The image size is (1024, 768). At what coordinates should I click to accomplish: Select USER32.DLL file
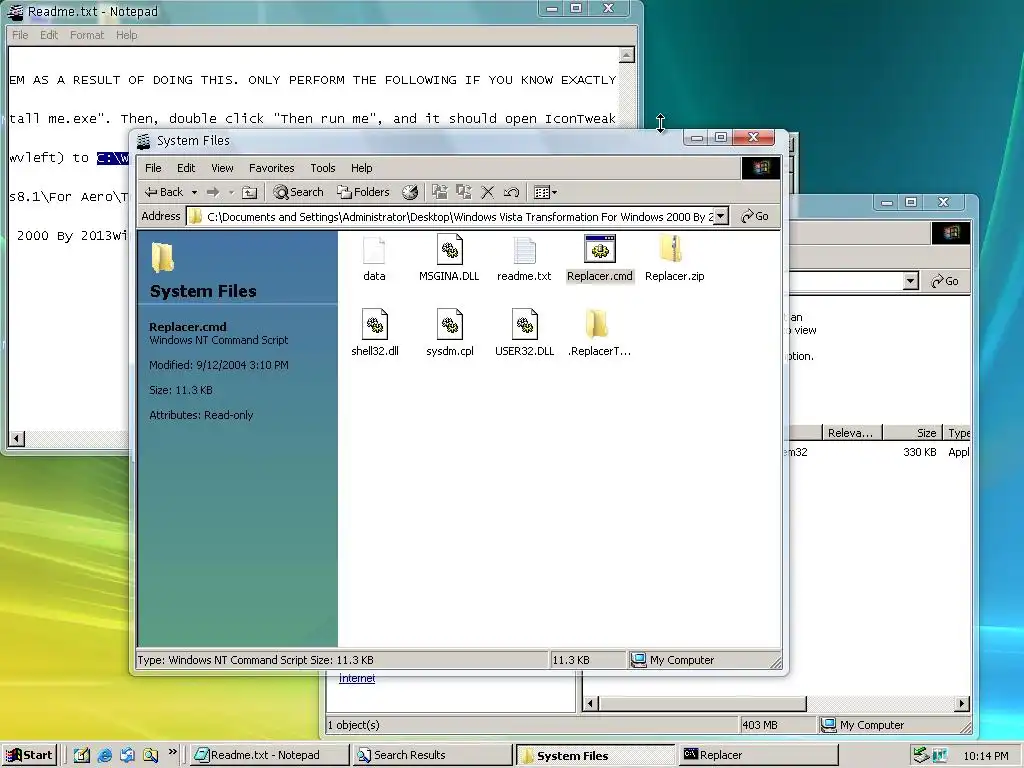[524, 334]
